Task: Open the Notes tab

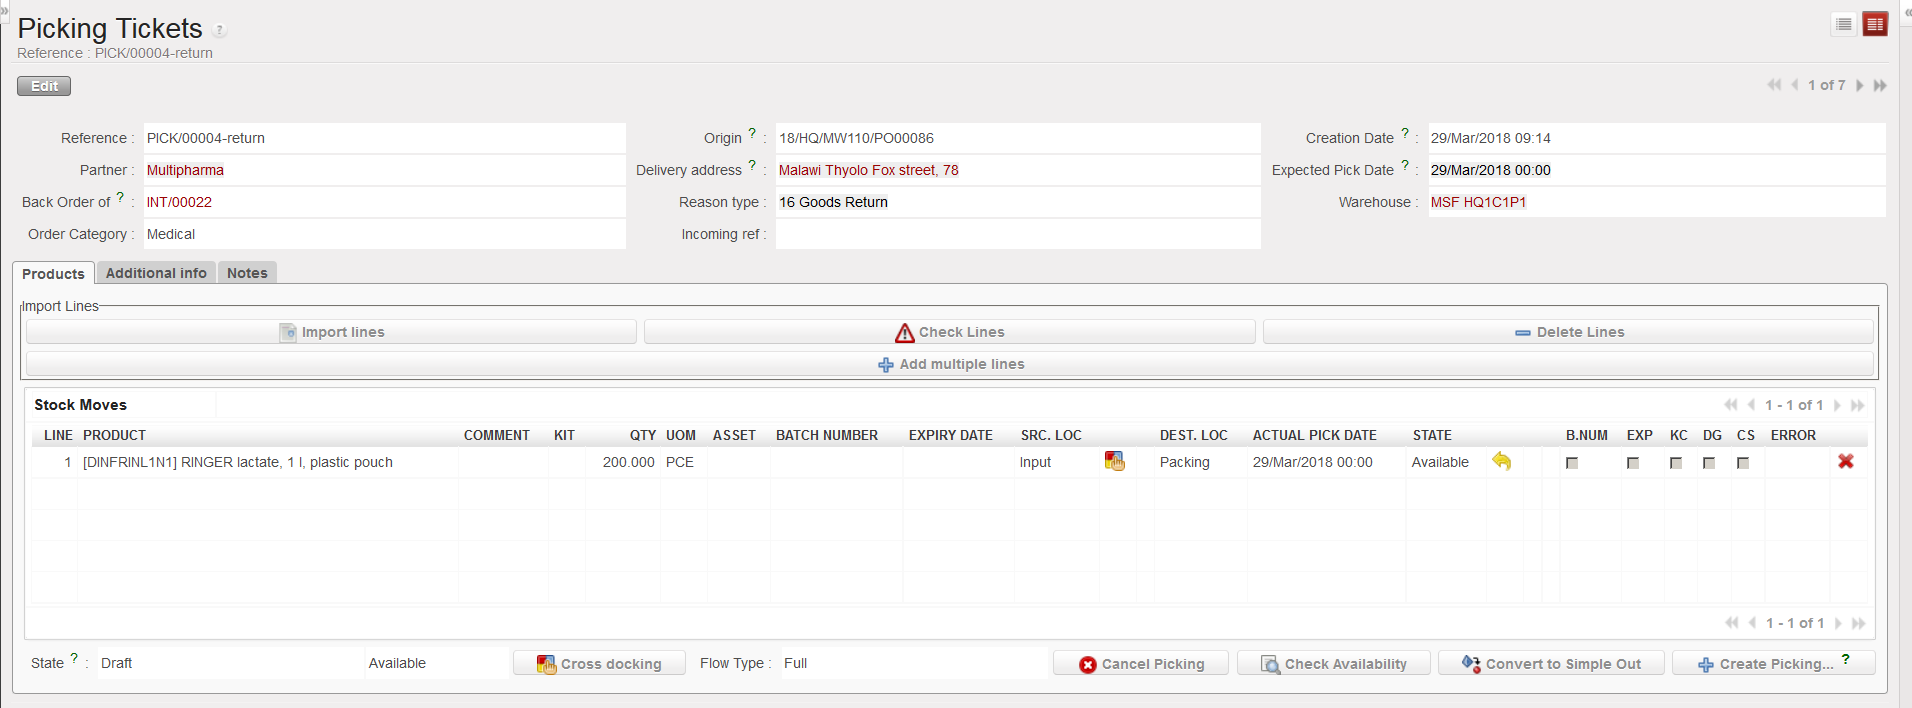Action: click(x=247, y=273)
